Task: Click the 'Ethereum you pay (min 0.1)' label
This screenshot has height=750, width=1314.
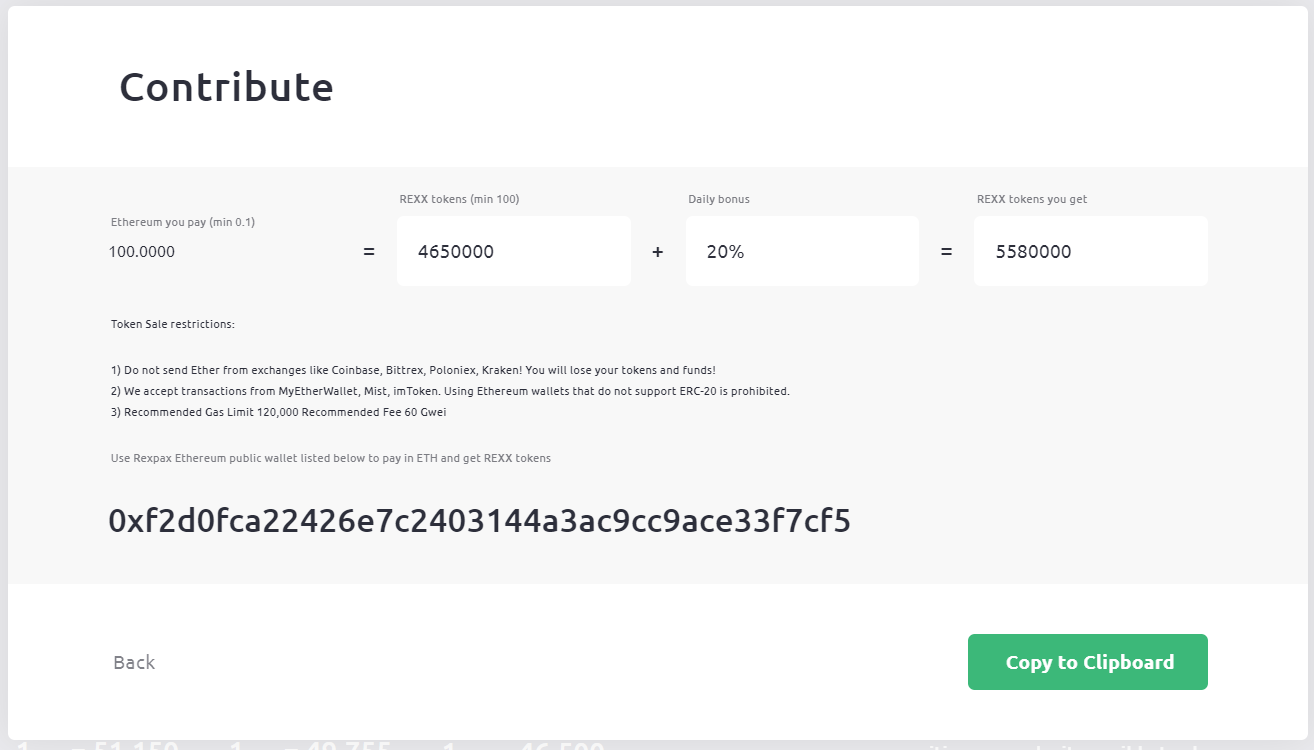Action: click(x=183, y=222)
